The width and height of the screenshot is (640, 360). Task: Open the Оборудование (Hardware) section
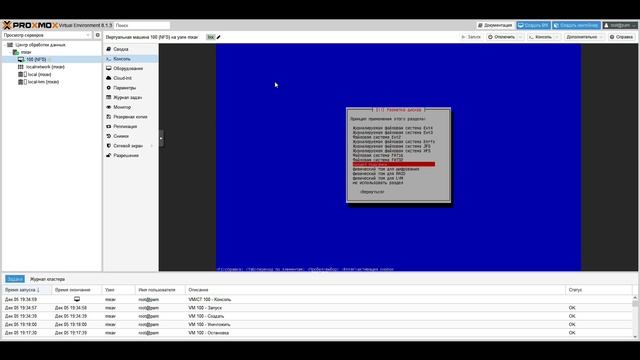128,68
